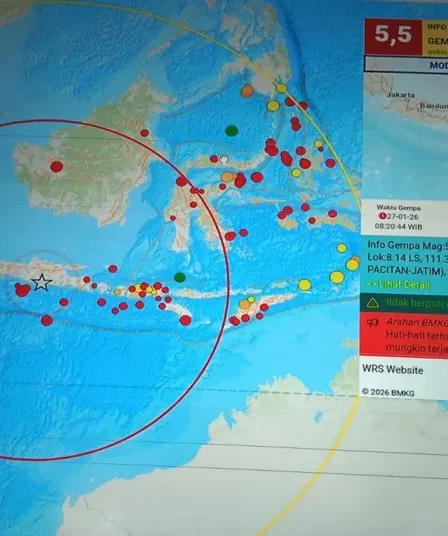The width and height of the screenshot is (448, 536).
Task: Open the WRS Website link
Action: click(393, 370)
